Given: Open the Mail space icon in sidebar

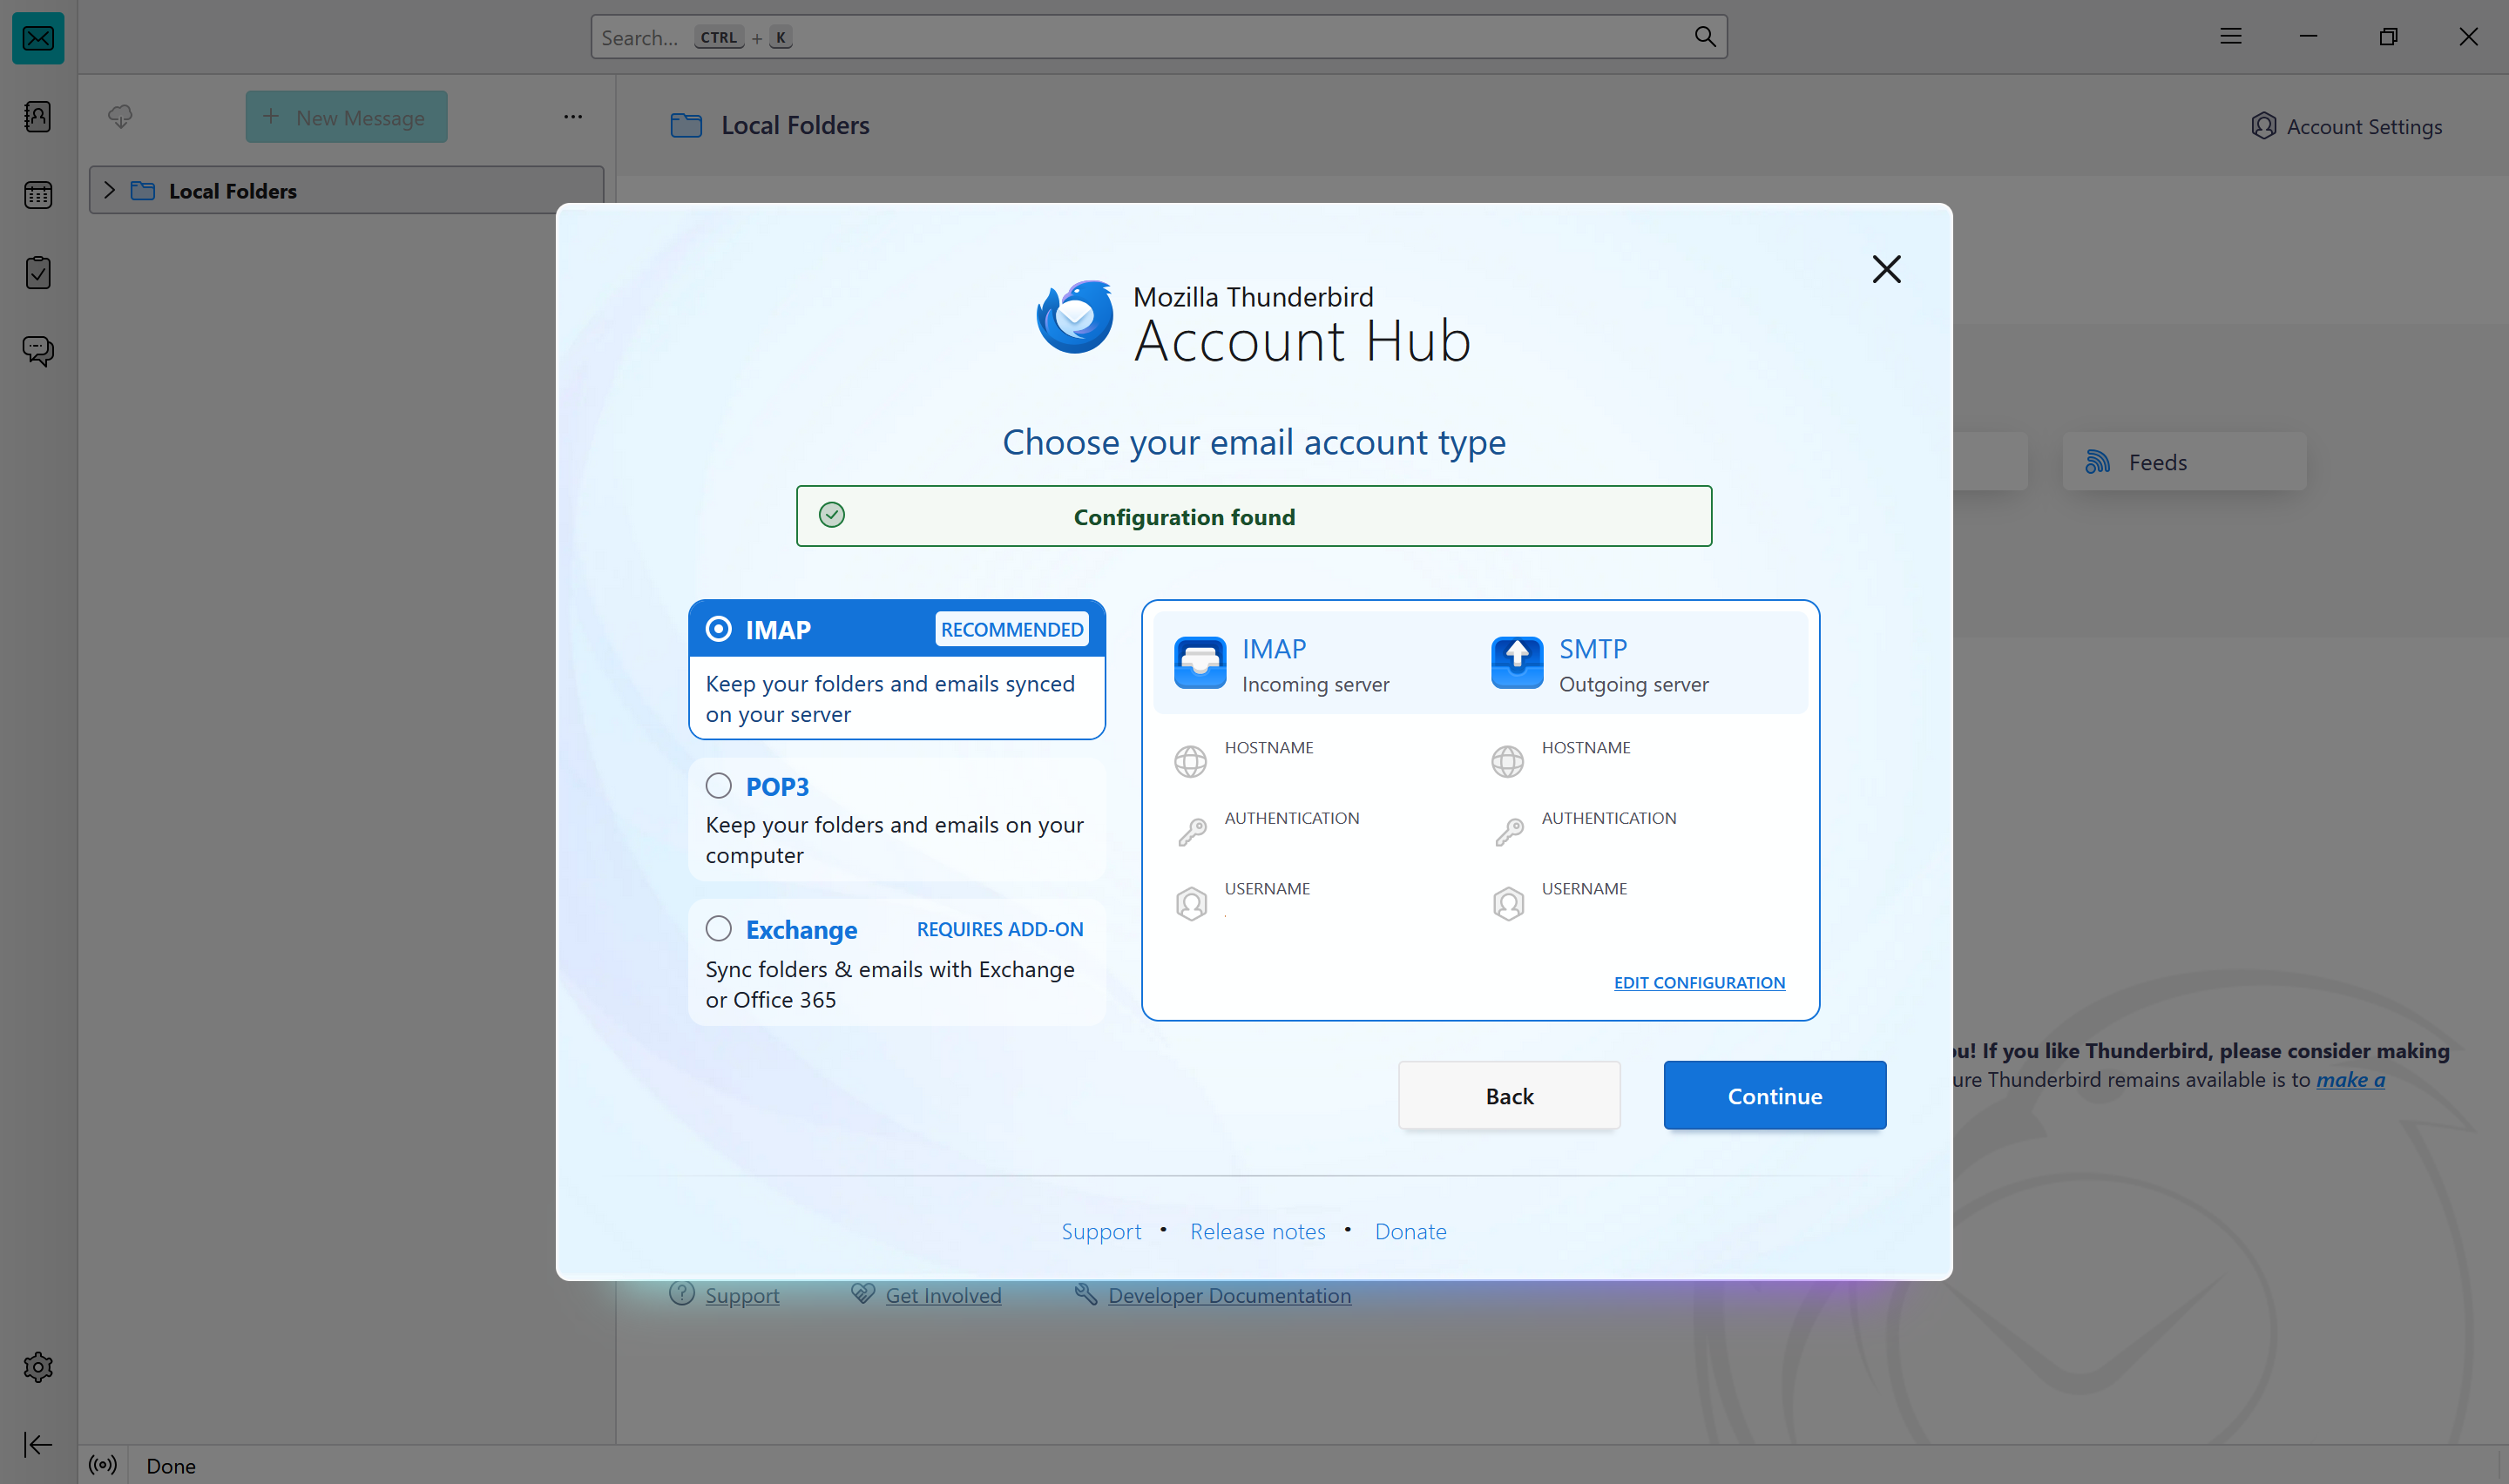Looking at the screenshot, I should tap(38, 38).
